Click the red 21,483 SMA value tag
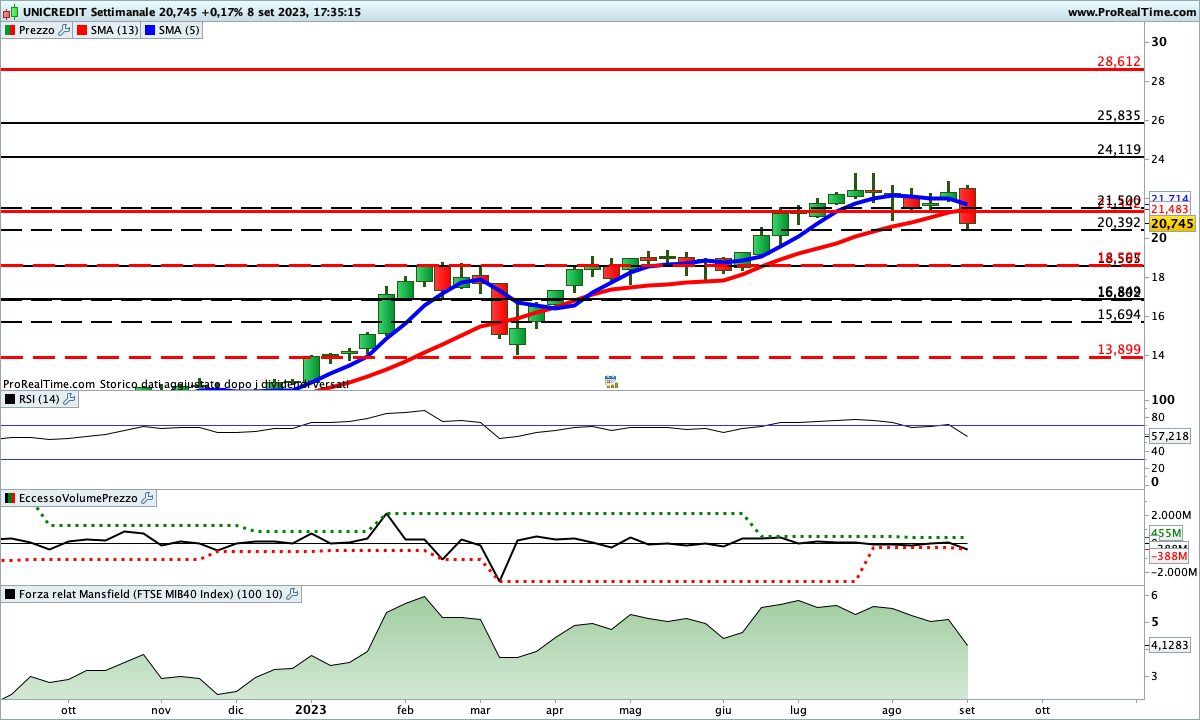 click(1169, 208)
